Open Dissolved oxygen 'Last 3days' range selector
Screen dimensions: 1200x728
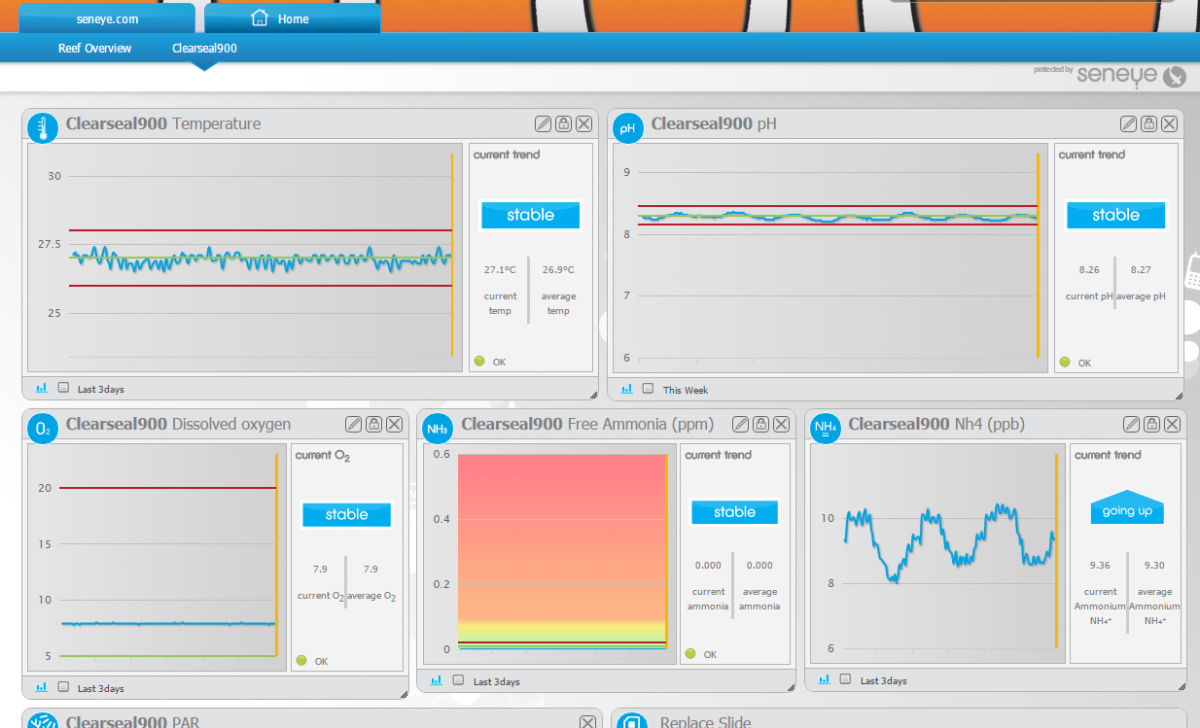(100, 689)
